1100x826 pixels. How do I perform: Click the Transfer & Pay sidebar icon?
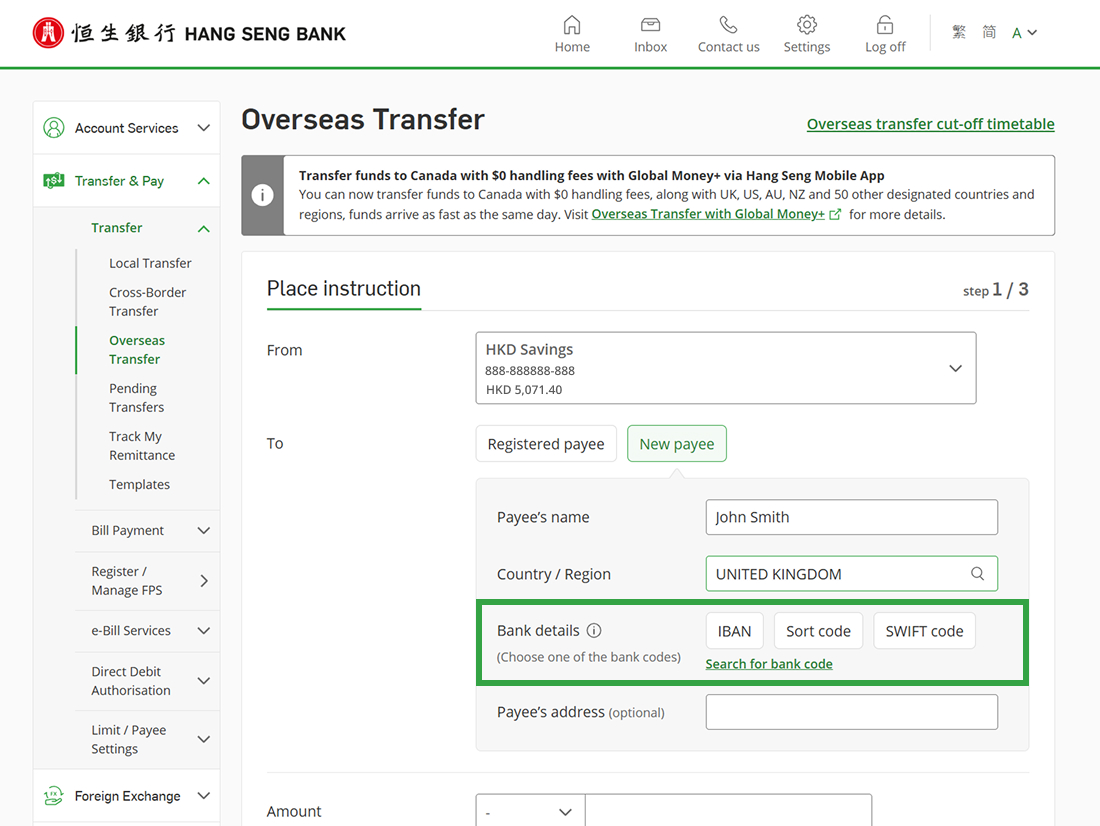(54, 181)
